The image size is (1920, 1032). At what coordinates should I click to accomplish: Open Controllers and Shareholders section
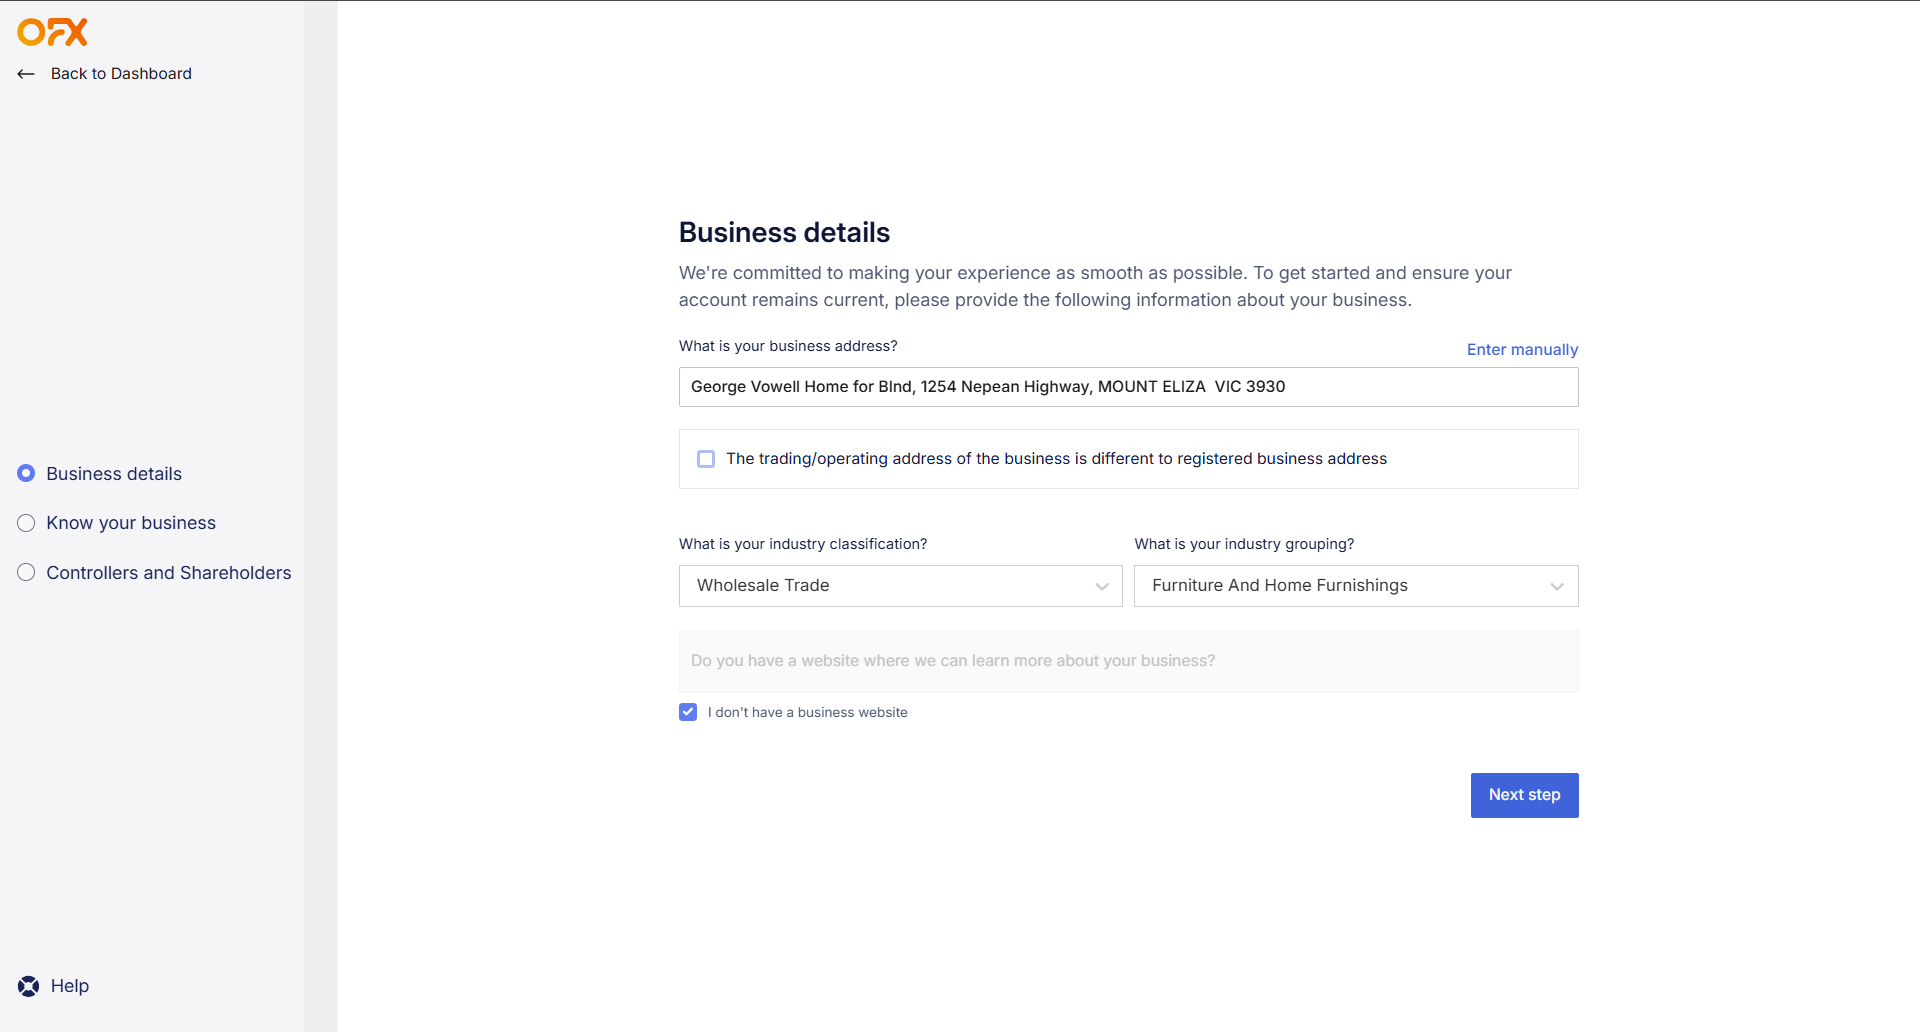click(169, 573)
